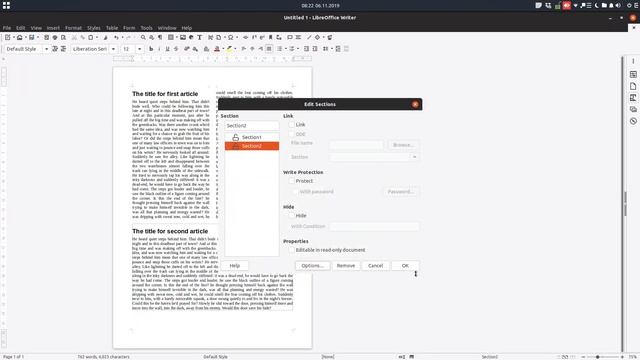The width and height of the screenshot is (640, 360).
Task: Expand the Default Style paragraph dropdown
Action: [x=47, y=49]
